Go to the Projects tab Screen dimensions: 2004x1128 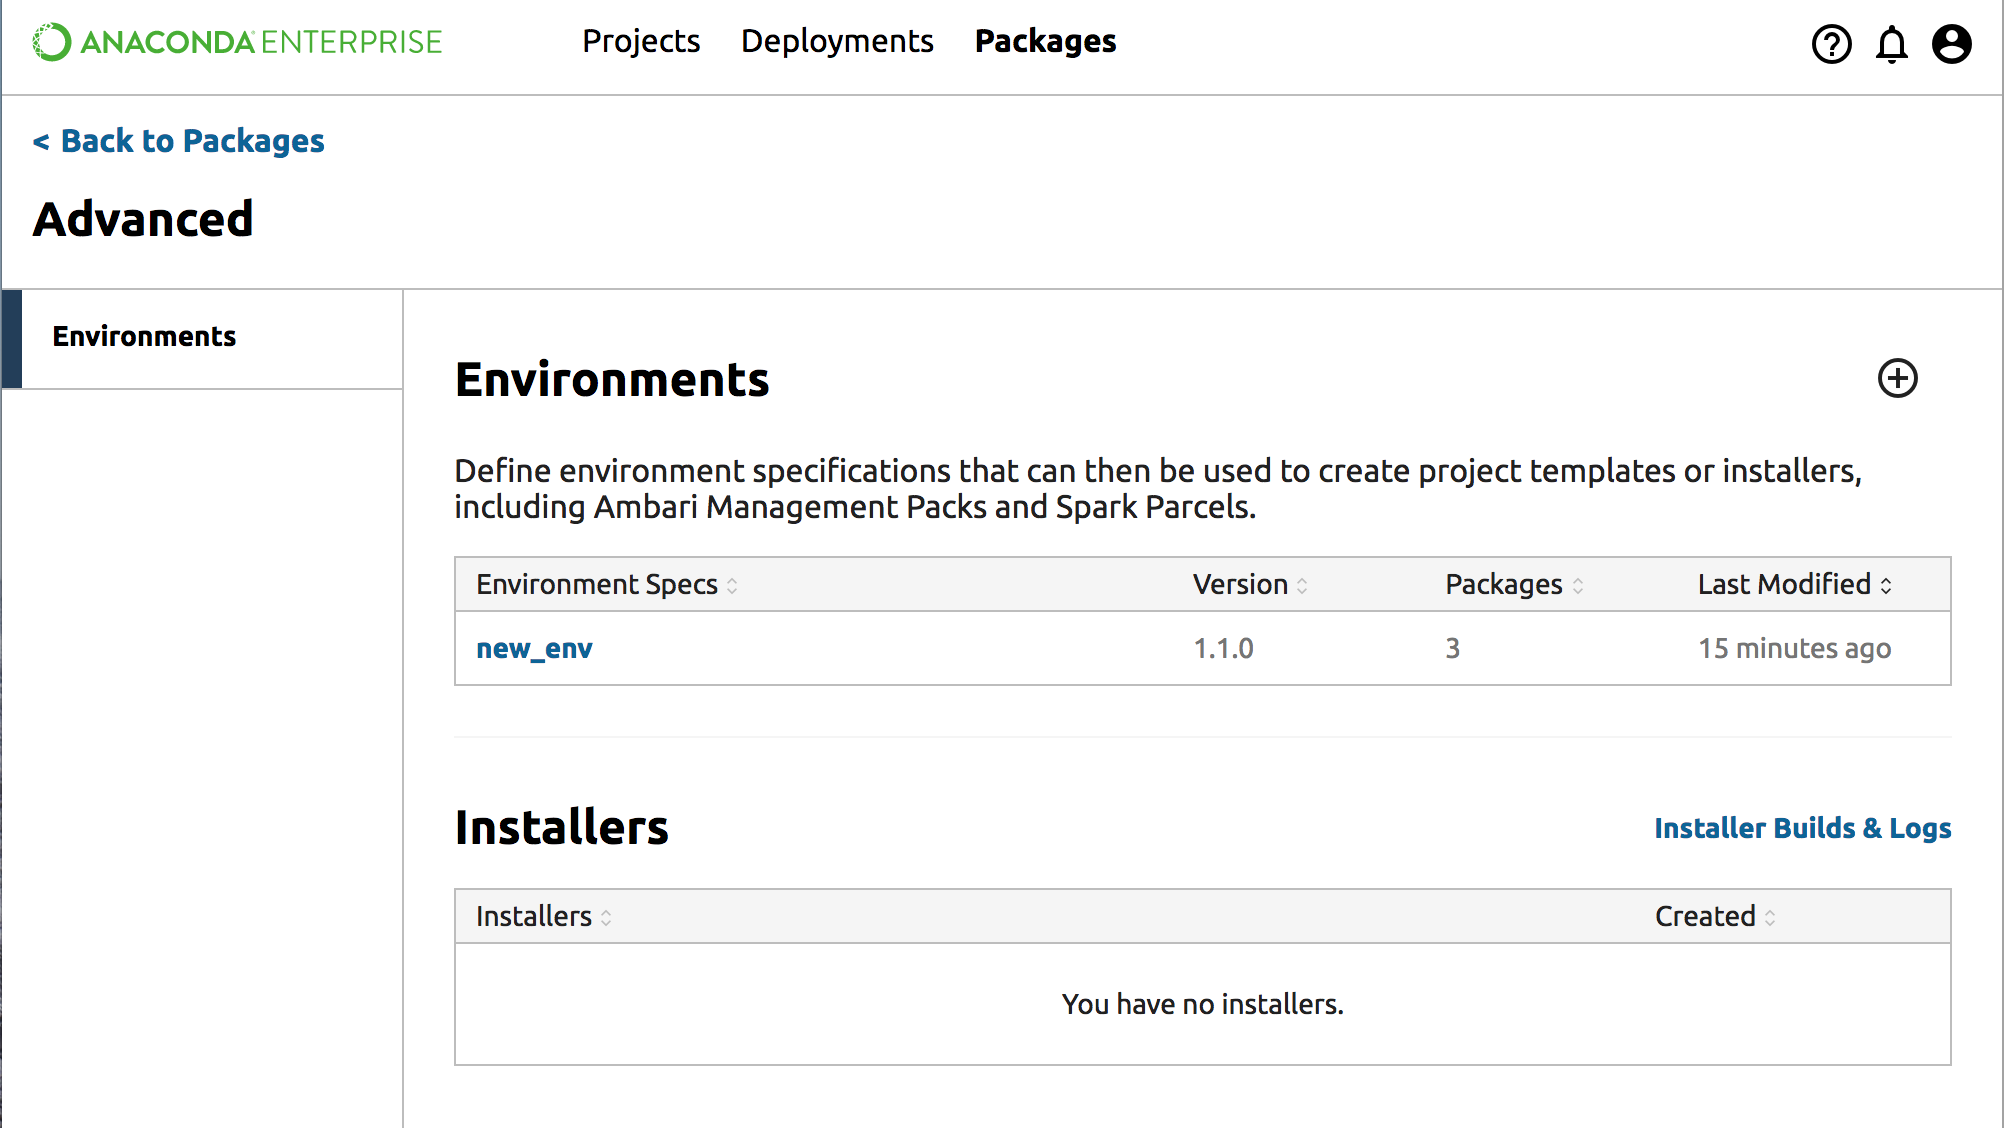(x=641, y=41)
